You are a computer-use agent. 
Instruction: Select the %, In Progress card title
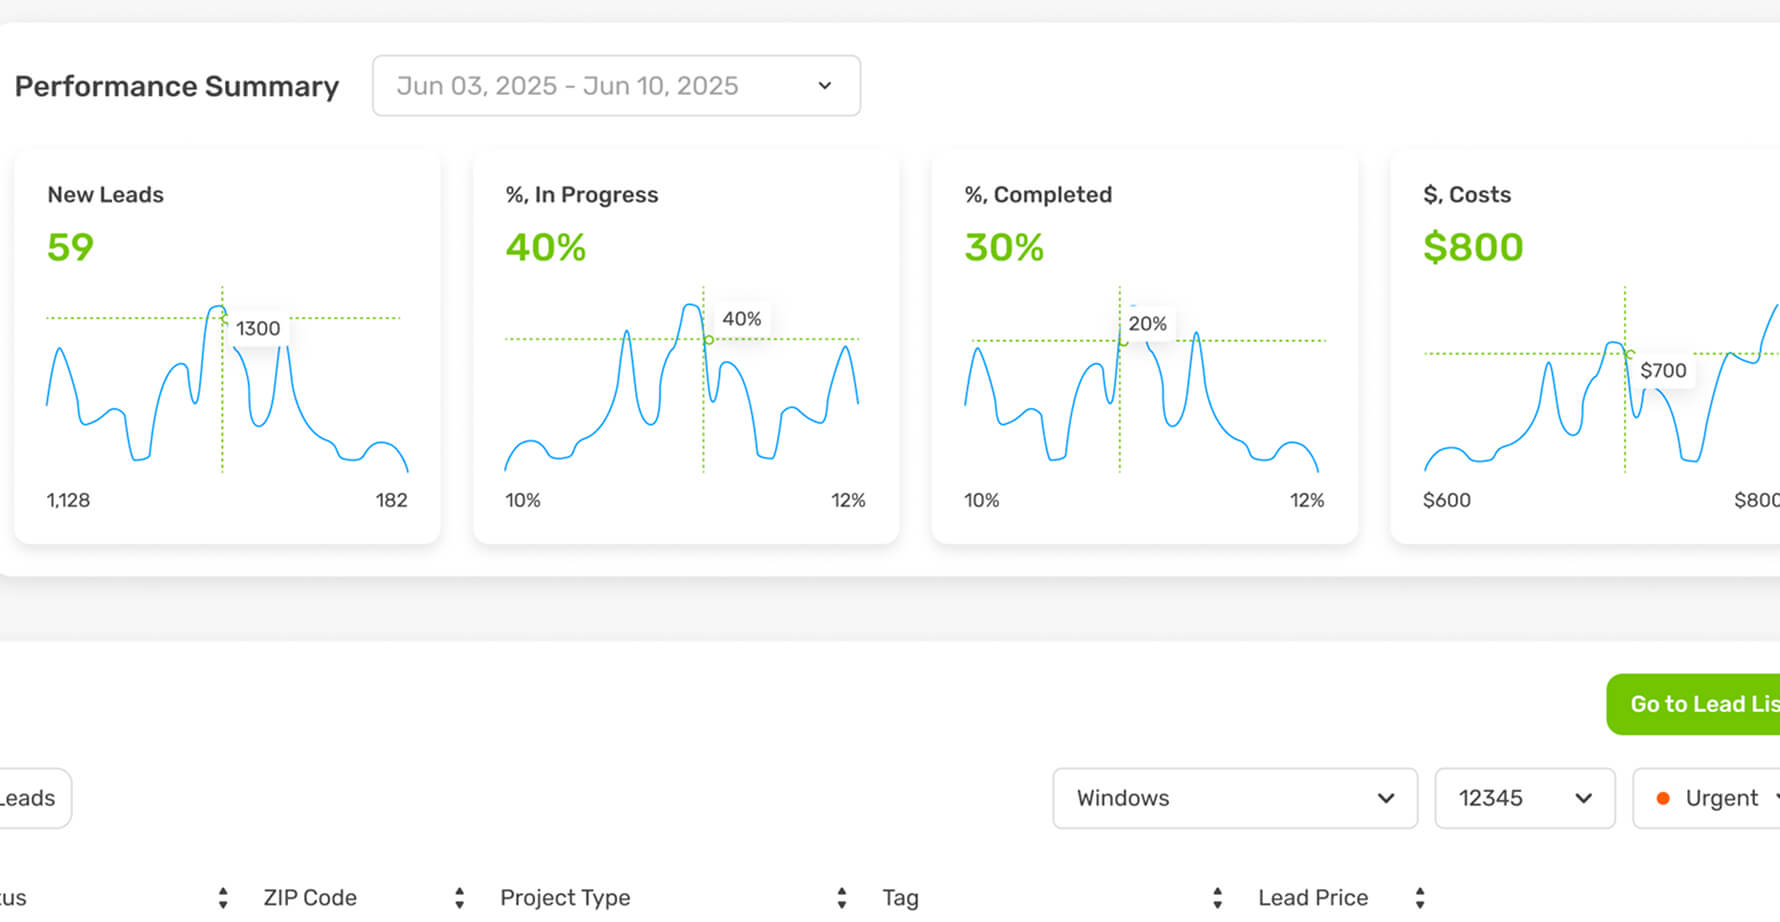click(x=582, y=195)
